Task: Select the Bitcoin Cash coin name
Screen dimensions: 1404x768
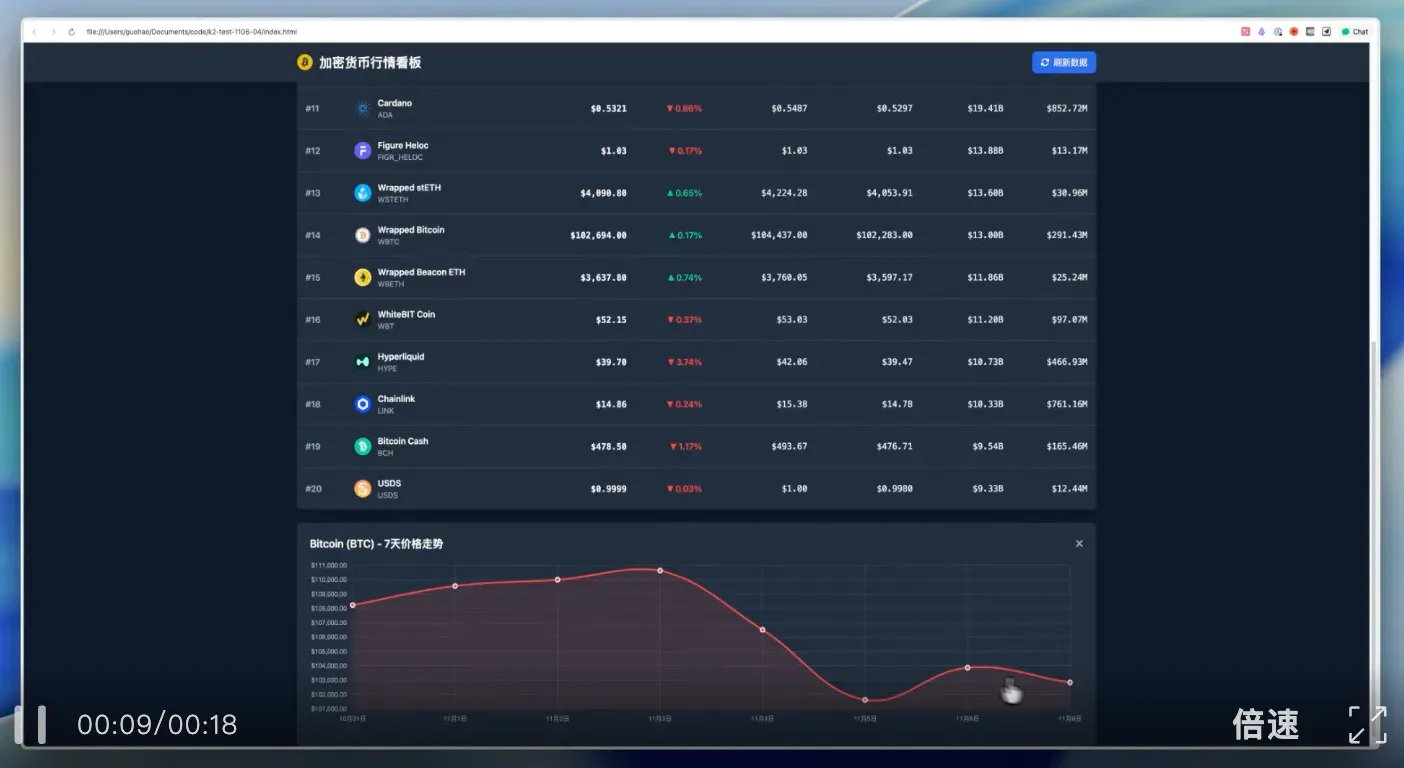Action: click(403, 441)
